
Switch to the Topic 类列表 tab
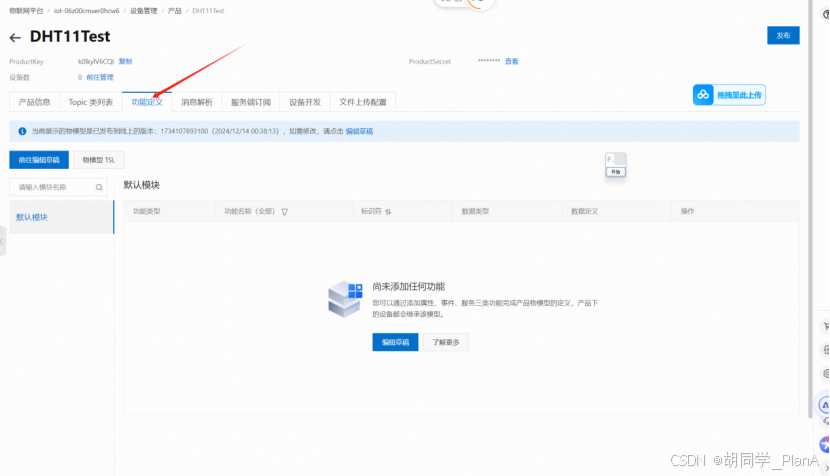coord(91,102)
